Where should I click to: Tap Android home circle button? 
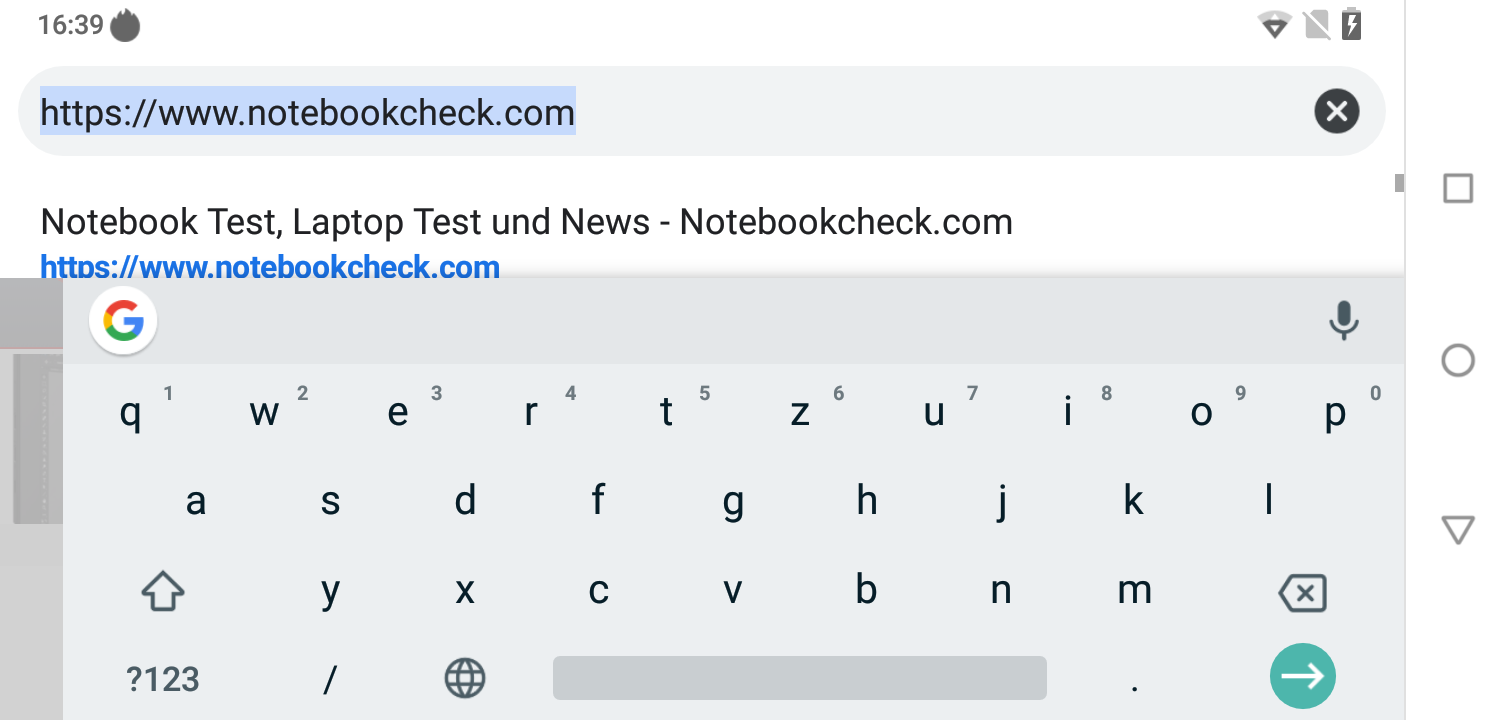point(1458,360)
